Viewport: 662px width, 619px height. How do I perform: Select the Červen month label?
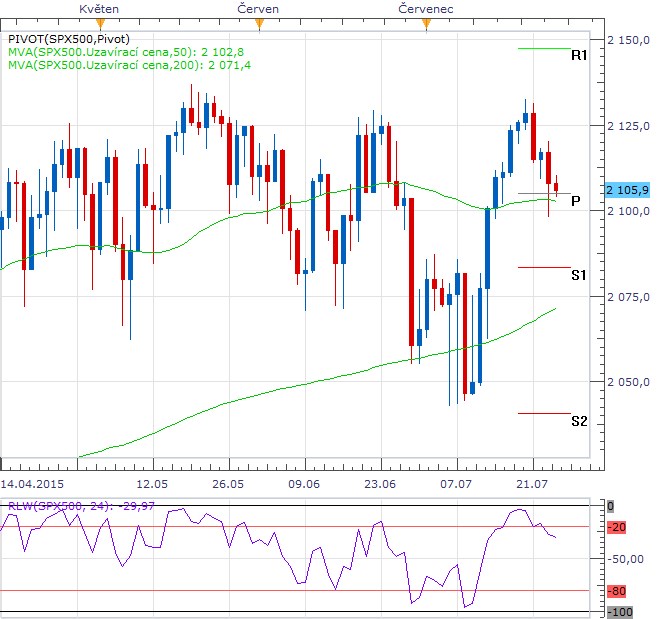tap(258, 9)
